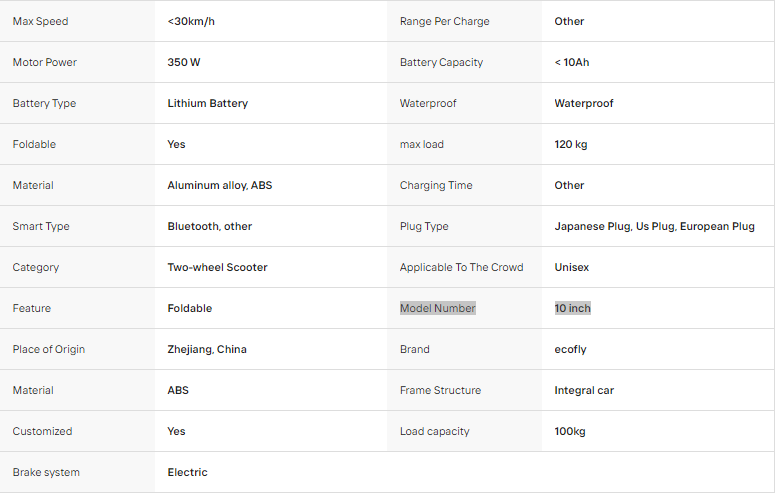775x494 pixels.
Task: Click the Two-wheel Scooter category value
Action: point(217,268)
